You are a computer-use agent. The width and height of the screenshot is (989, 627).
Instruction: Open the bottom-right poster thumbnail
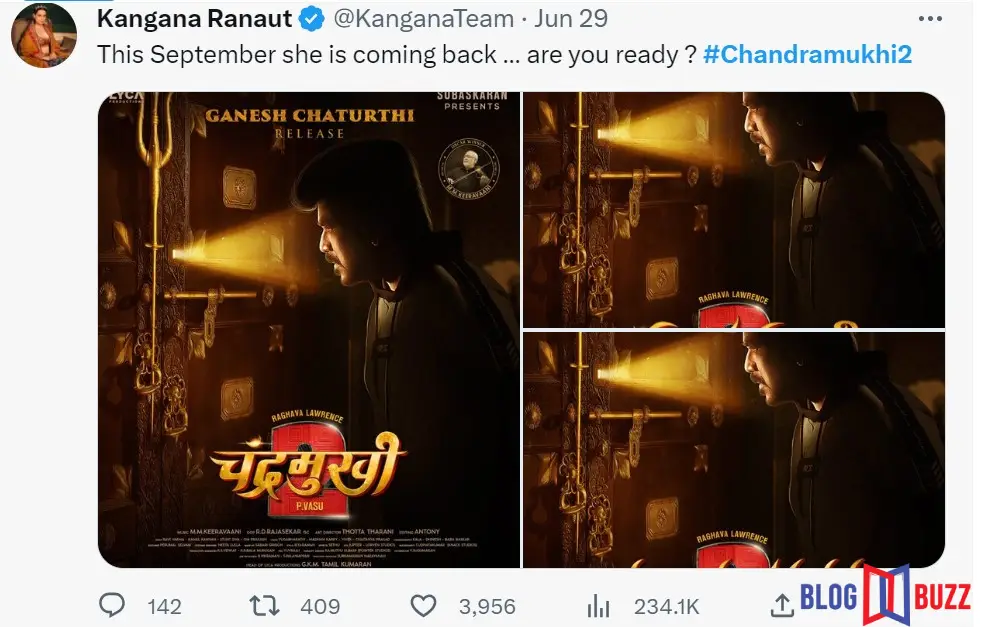pos(734,450)
